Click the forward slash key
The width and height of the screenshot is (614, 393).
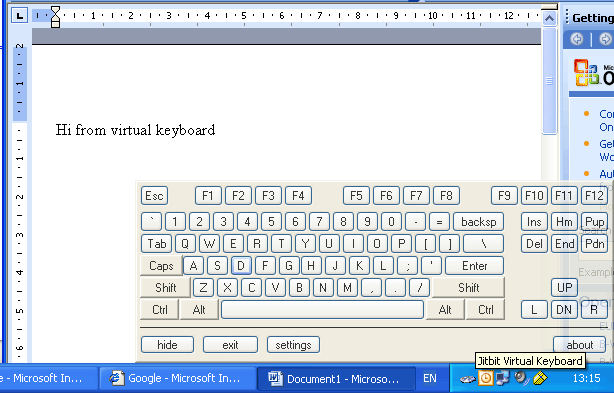(x=419, y=288)
